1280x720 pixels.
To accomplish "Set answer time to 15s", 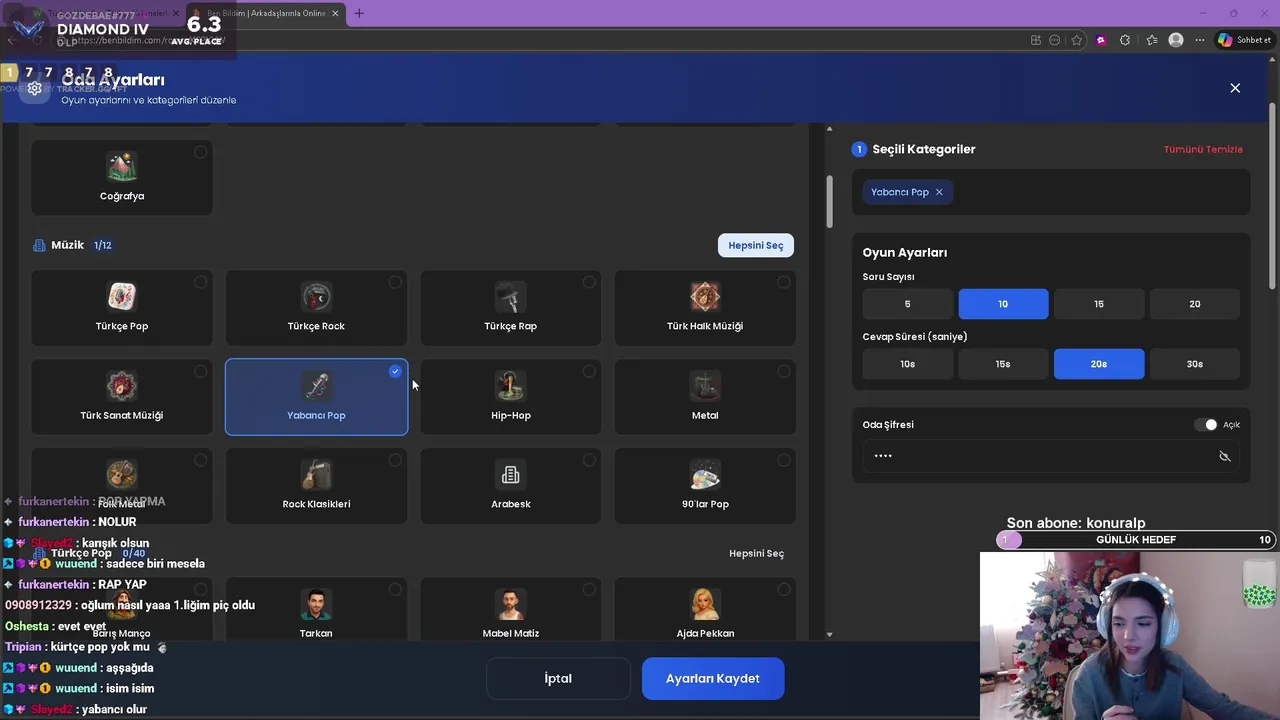I will tap(1003, 364).
